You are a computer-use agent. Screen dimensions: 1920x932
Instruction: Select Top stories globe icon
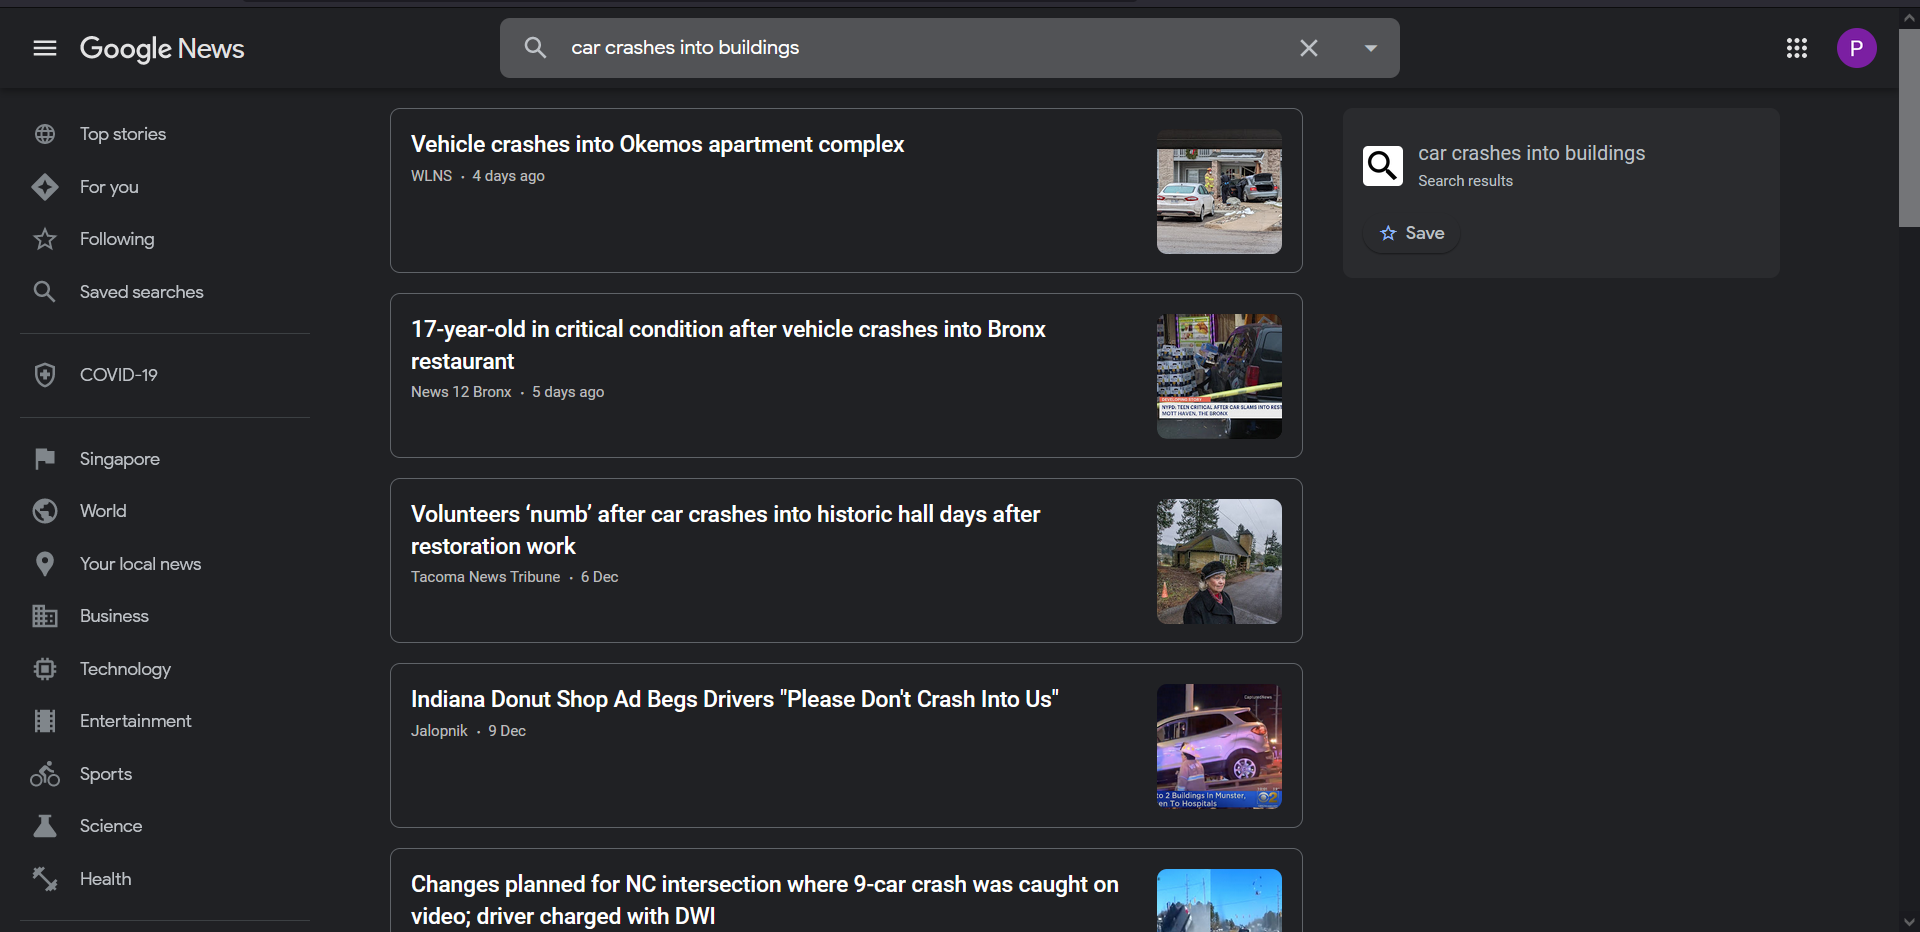click(x=45, y=134)
